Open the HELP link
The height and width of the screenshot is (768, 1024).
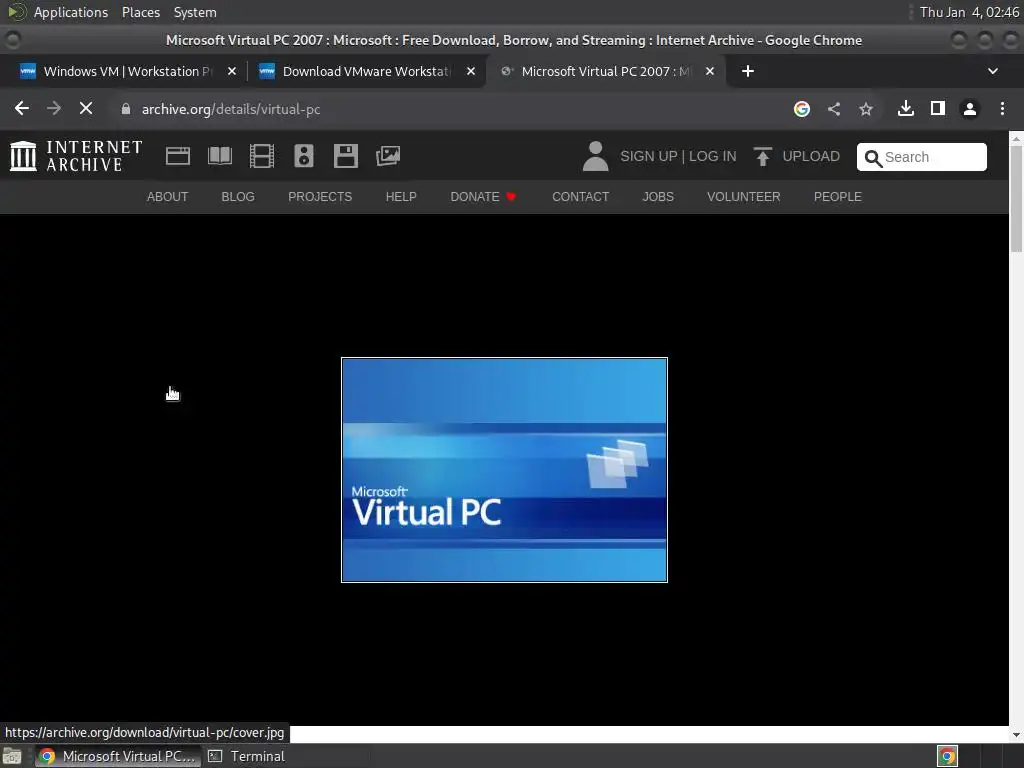[x=401, y=197]
